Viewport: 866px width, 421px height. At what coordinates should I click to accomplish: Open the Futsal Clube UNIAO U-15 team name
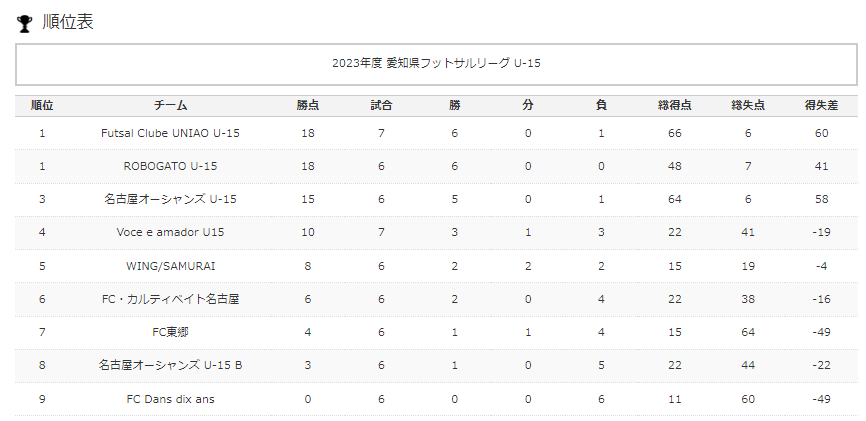tap(170, 133)
